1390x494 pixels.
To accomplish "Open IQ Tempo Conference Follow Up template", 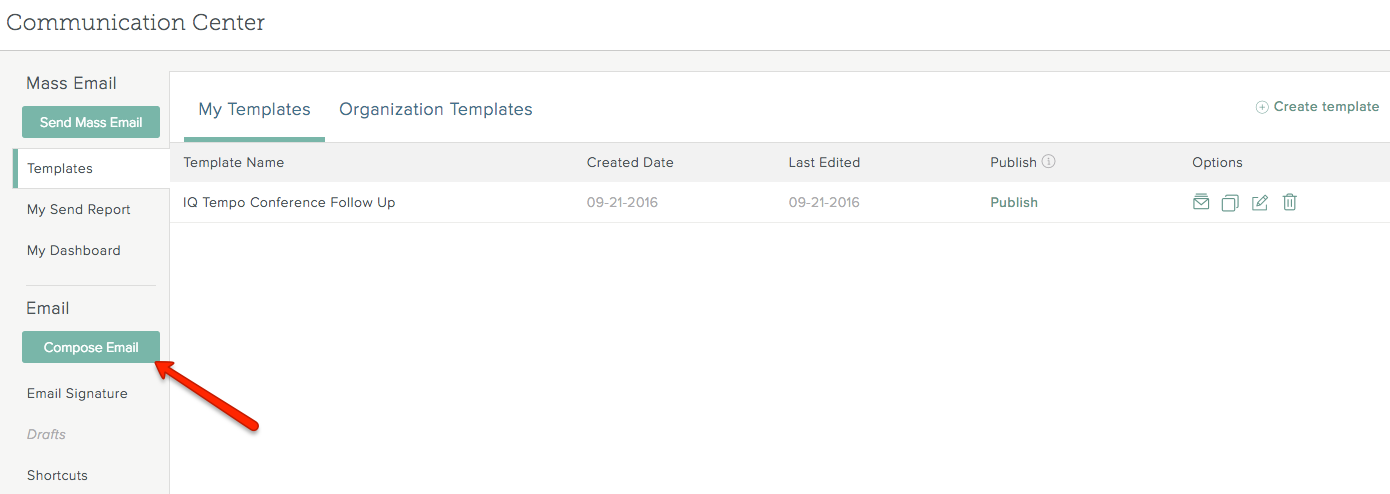I will tap(289, 202).
